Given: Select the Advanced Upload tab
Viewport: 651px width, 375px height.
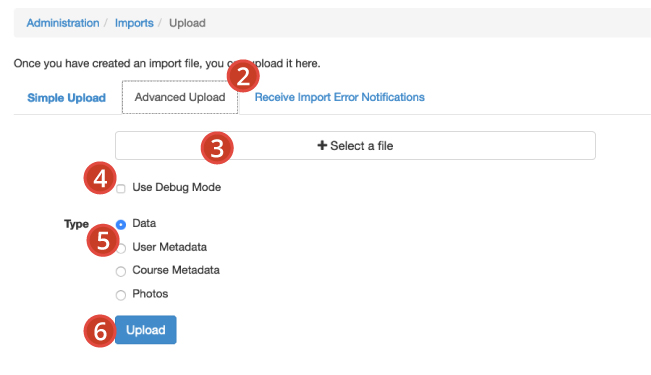Looking at the screenshot, I should pos(180,97).
